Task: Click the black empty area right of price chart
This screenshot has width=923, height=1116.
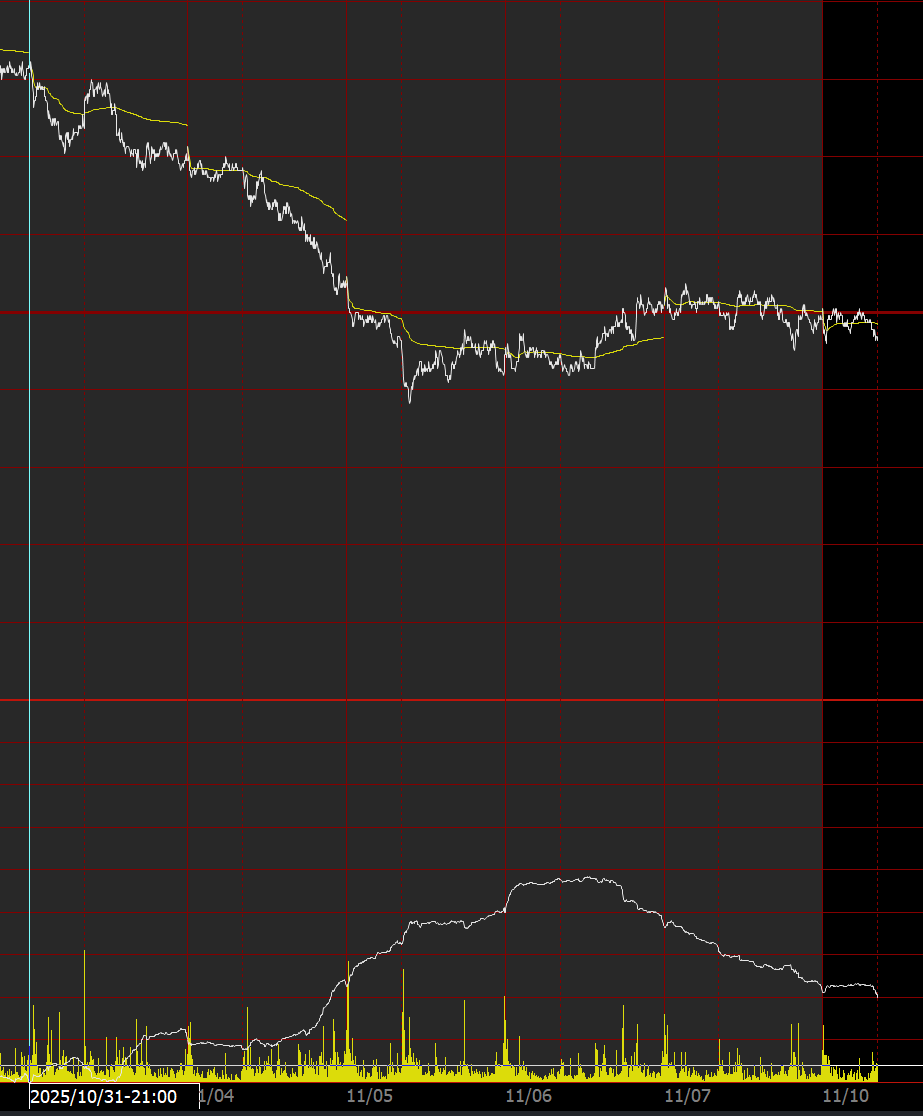Action: (x=870, y=600)
